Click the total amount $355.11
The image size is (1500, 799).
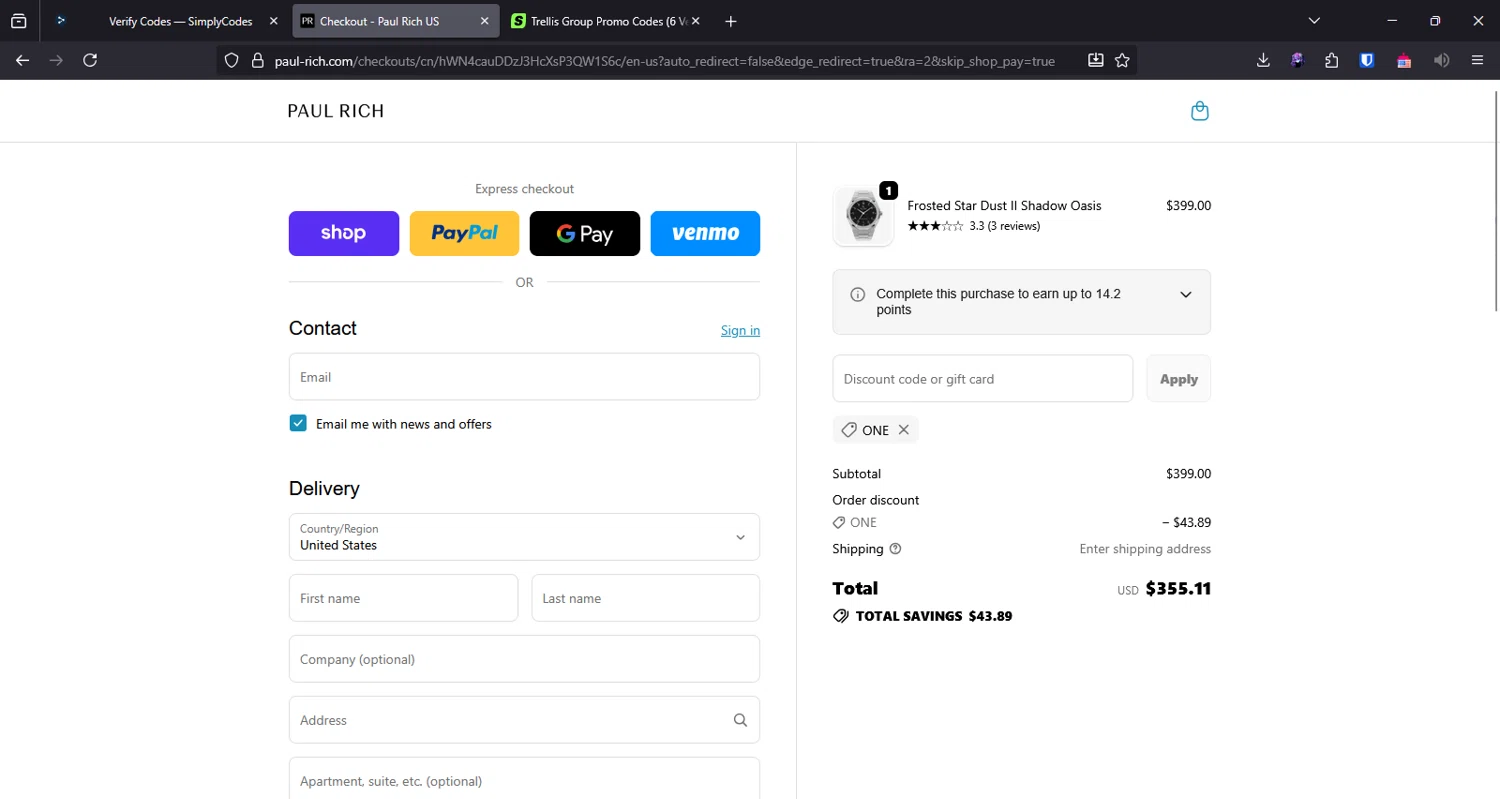tap(1178, 589)
